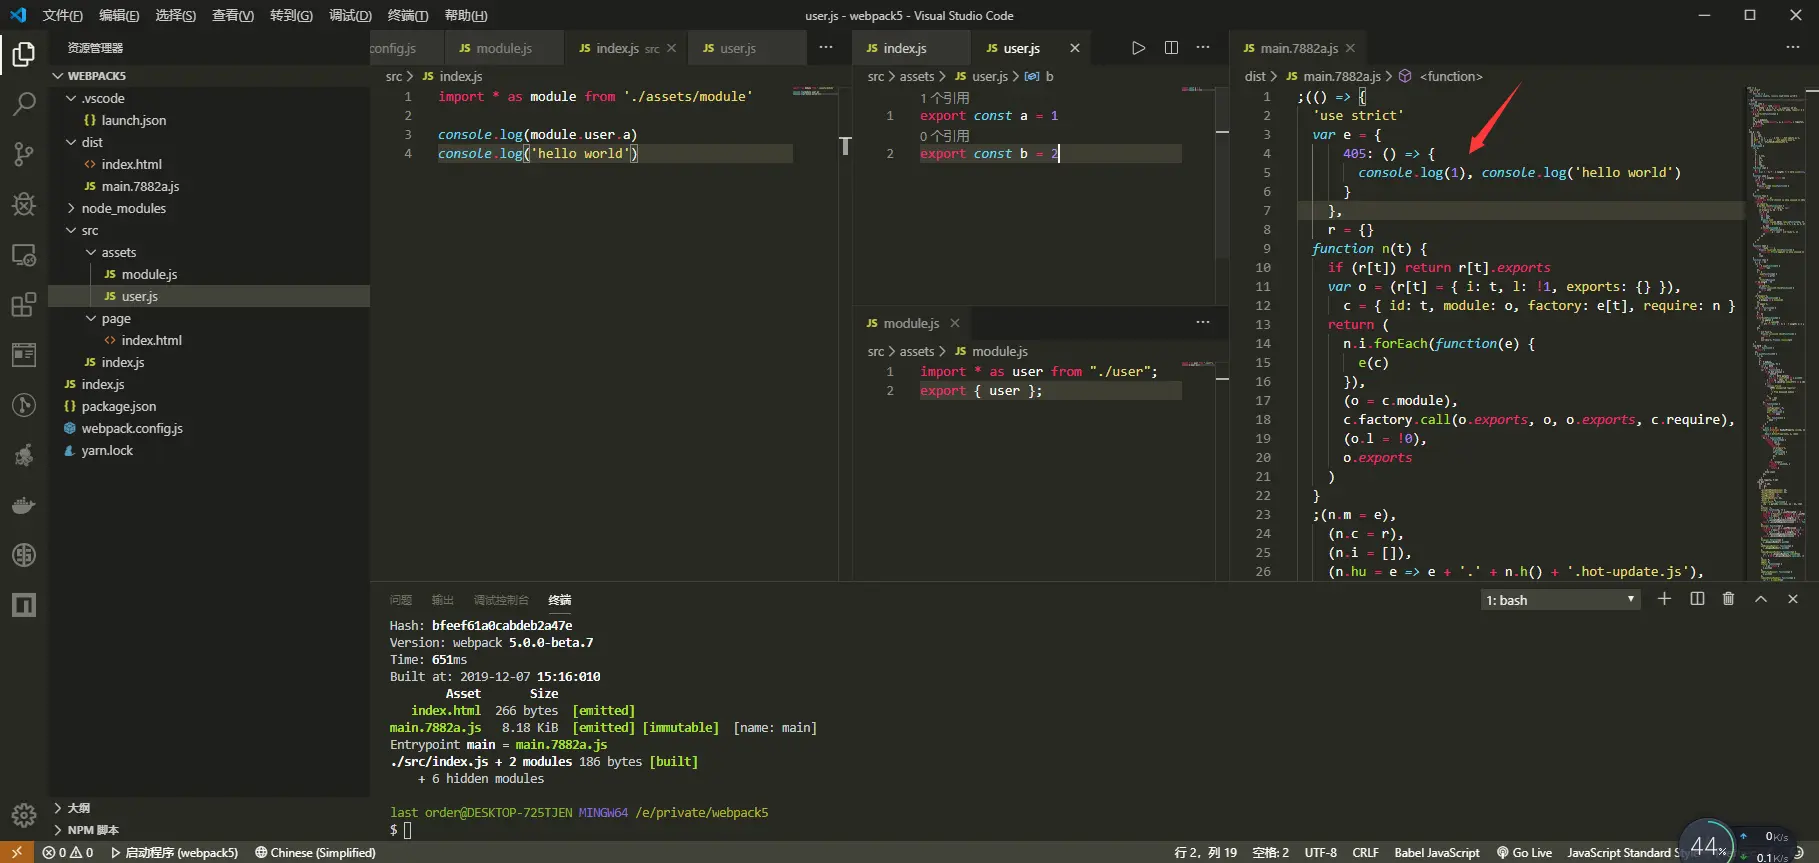Viewport: 1819px width, 863px height.
Task: Open the 帮助(H) menu
Action: [x=466, y=15]
